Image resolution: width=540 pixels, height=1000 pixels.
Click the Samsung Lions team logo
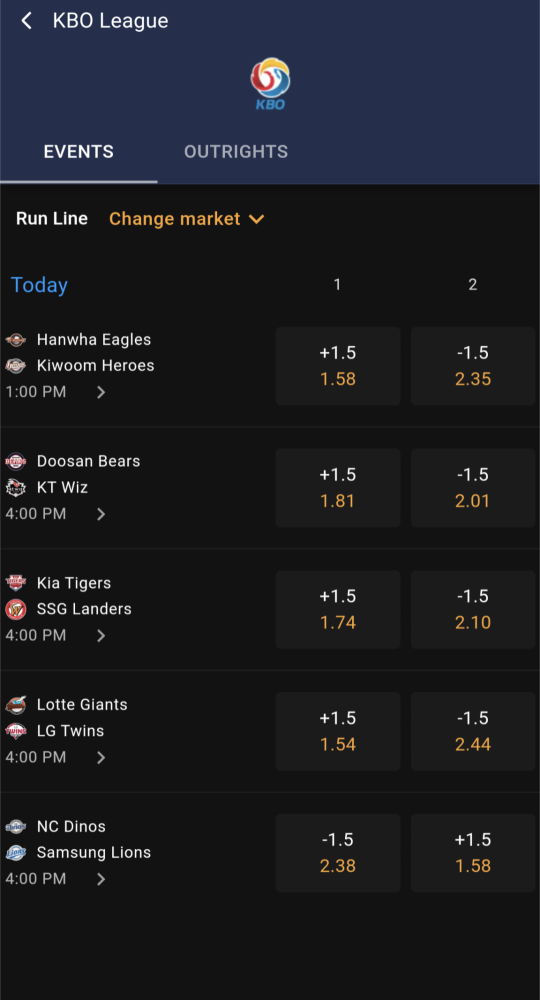point(16,853)
